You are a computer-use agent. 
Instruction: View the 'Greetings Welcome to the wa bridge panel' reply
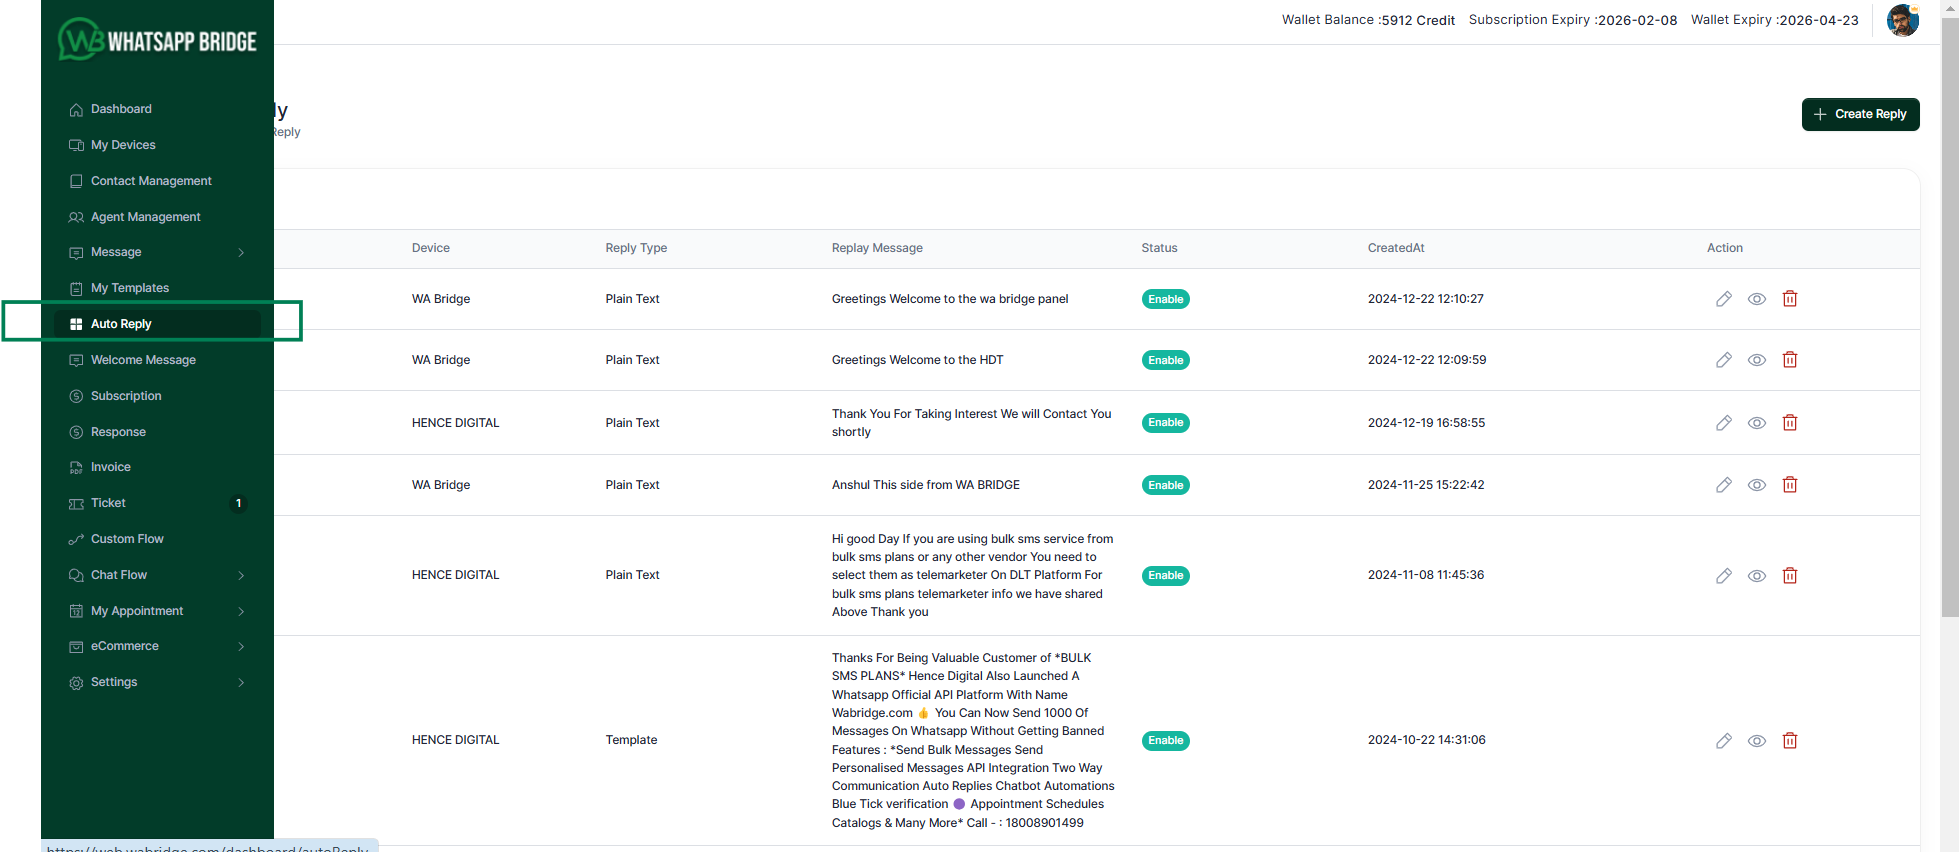coord(1757,299)
